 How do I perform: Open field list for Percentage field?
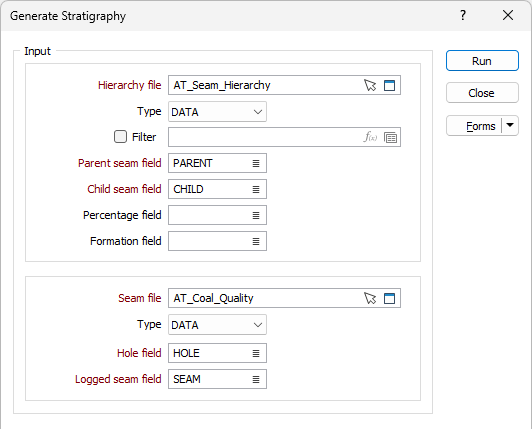256,215
